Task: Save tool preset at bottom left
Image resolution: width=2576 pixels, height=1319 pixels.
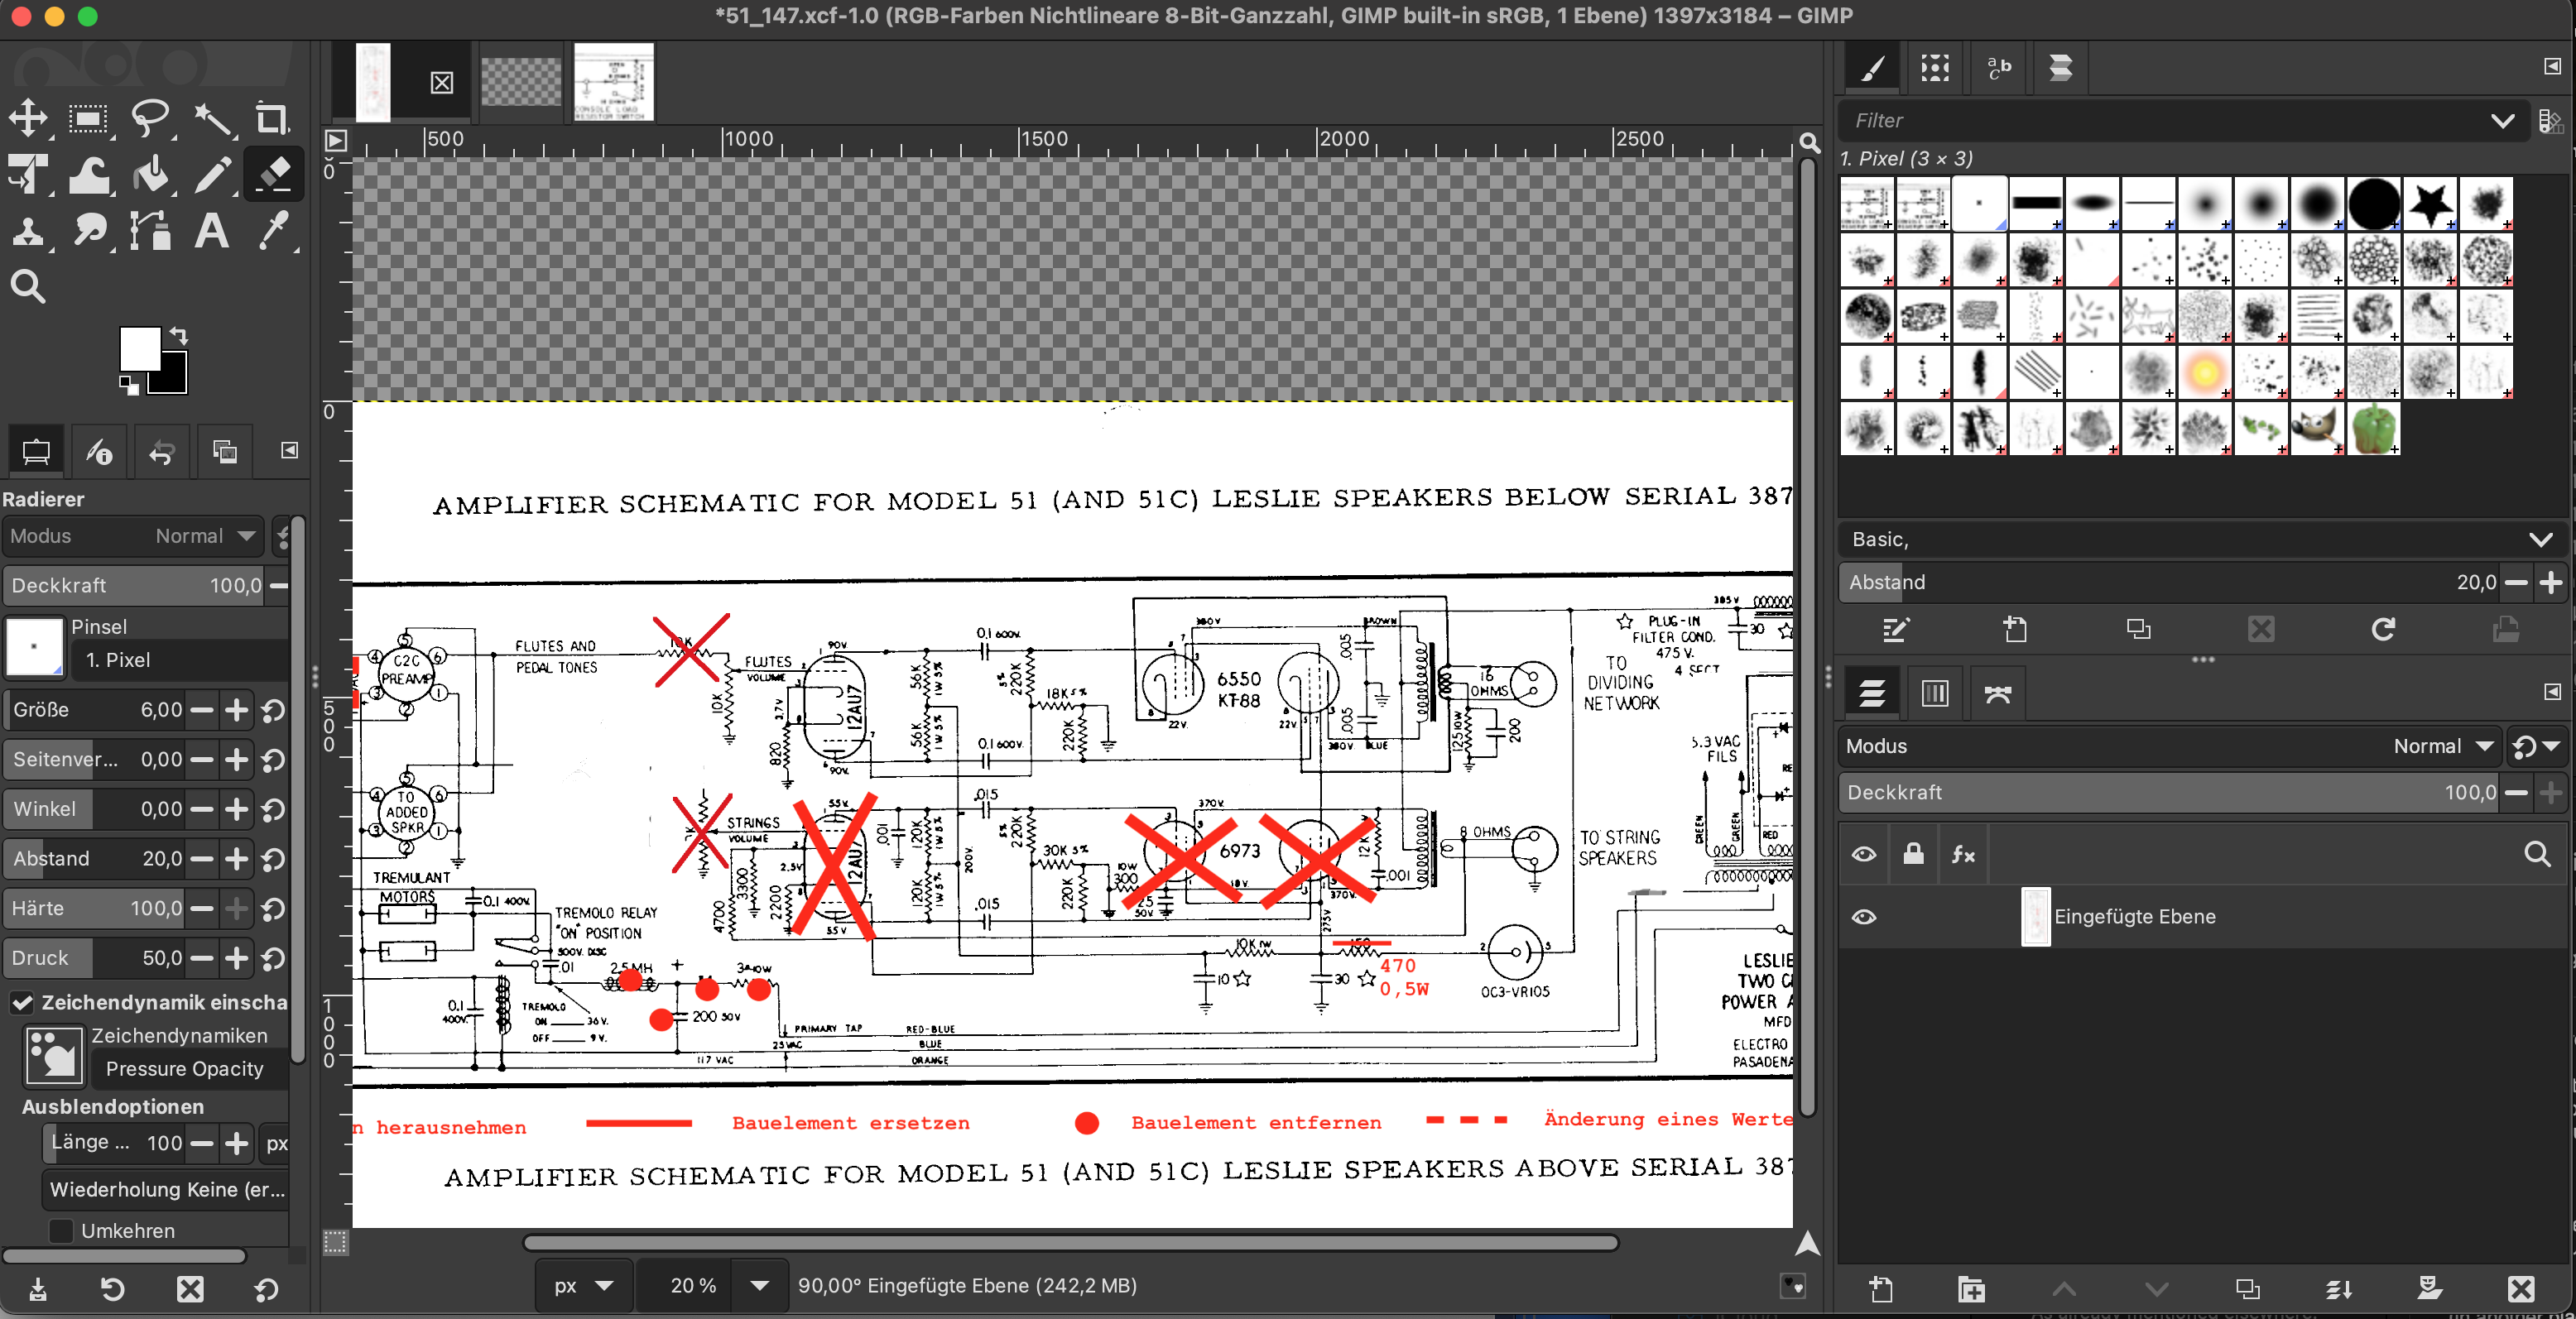Action: (x=38, y=1289)
